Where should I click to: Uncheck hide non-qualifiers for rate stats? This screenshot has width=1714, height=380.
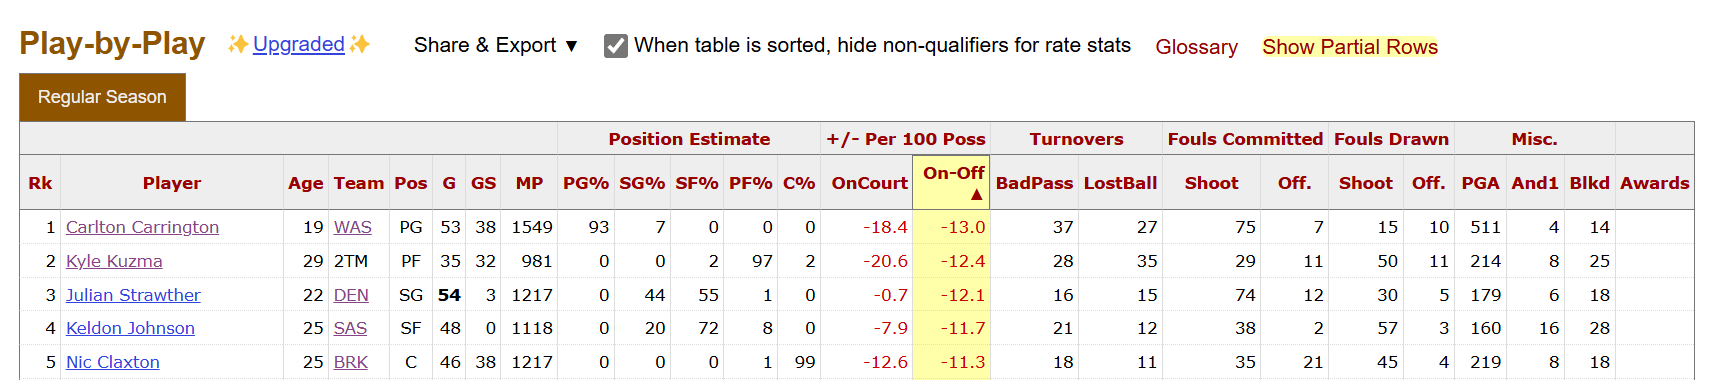point(616,46)
